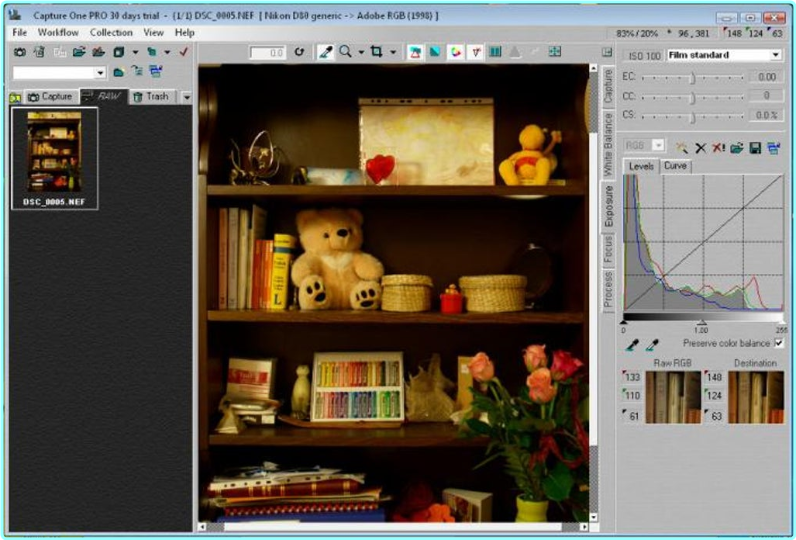
Task: Click the CS saturation slider handle
Action: pos(692,116)
